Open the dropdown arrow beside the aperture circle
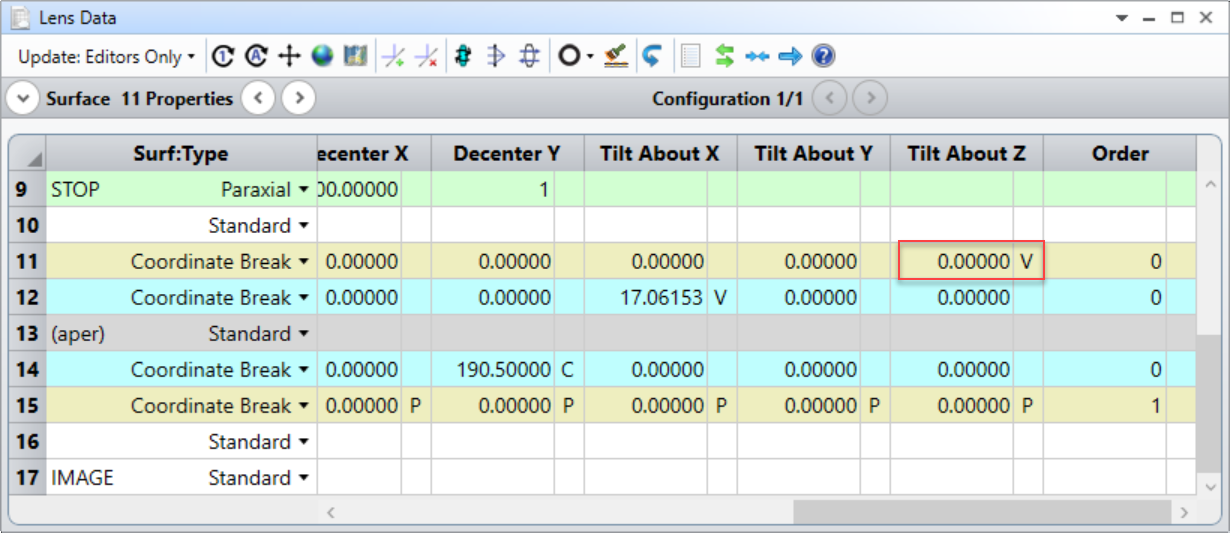Image resolution: width=1230 pixels, height=533 pixels. pos(590,57)
